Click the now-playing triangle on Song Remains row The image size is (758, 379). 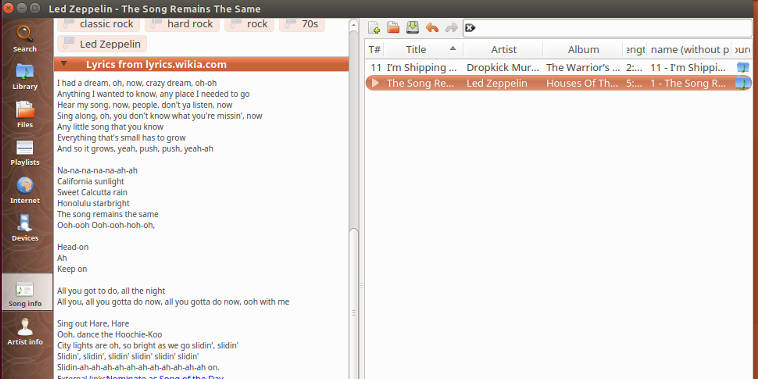coord(375,83)
